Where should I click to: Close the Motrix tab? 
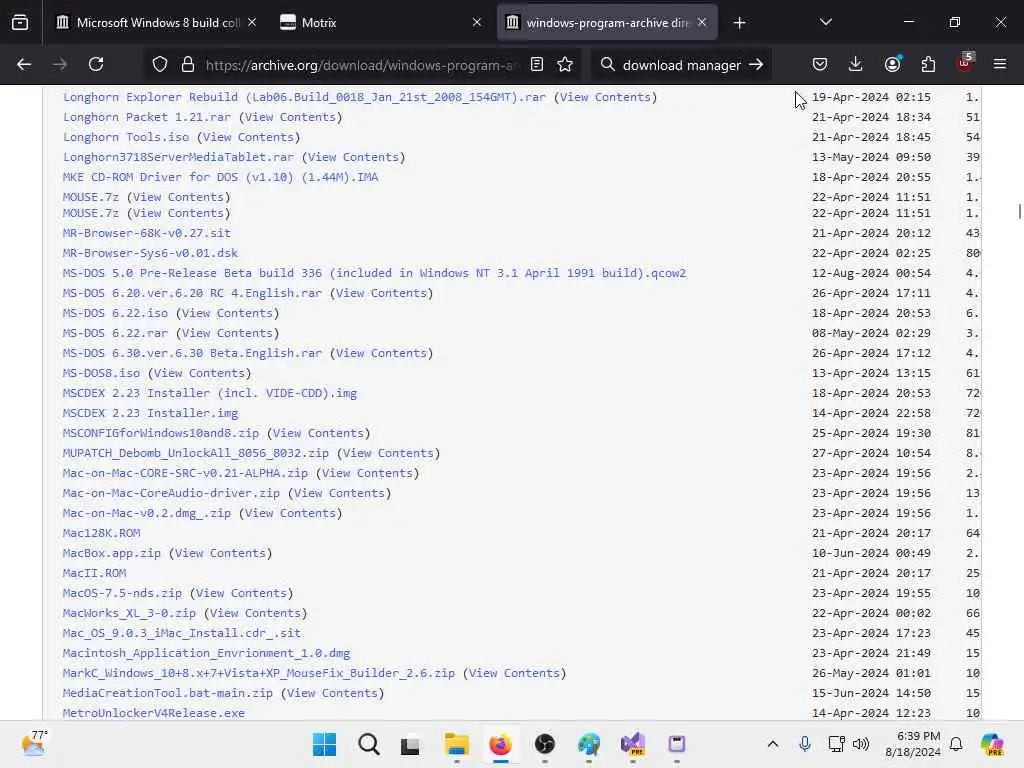(x=477, y=22)
